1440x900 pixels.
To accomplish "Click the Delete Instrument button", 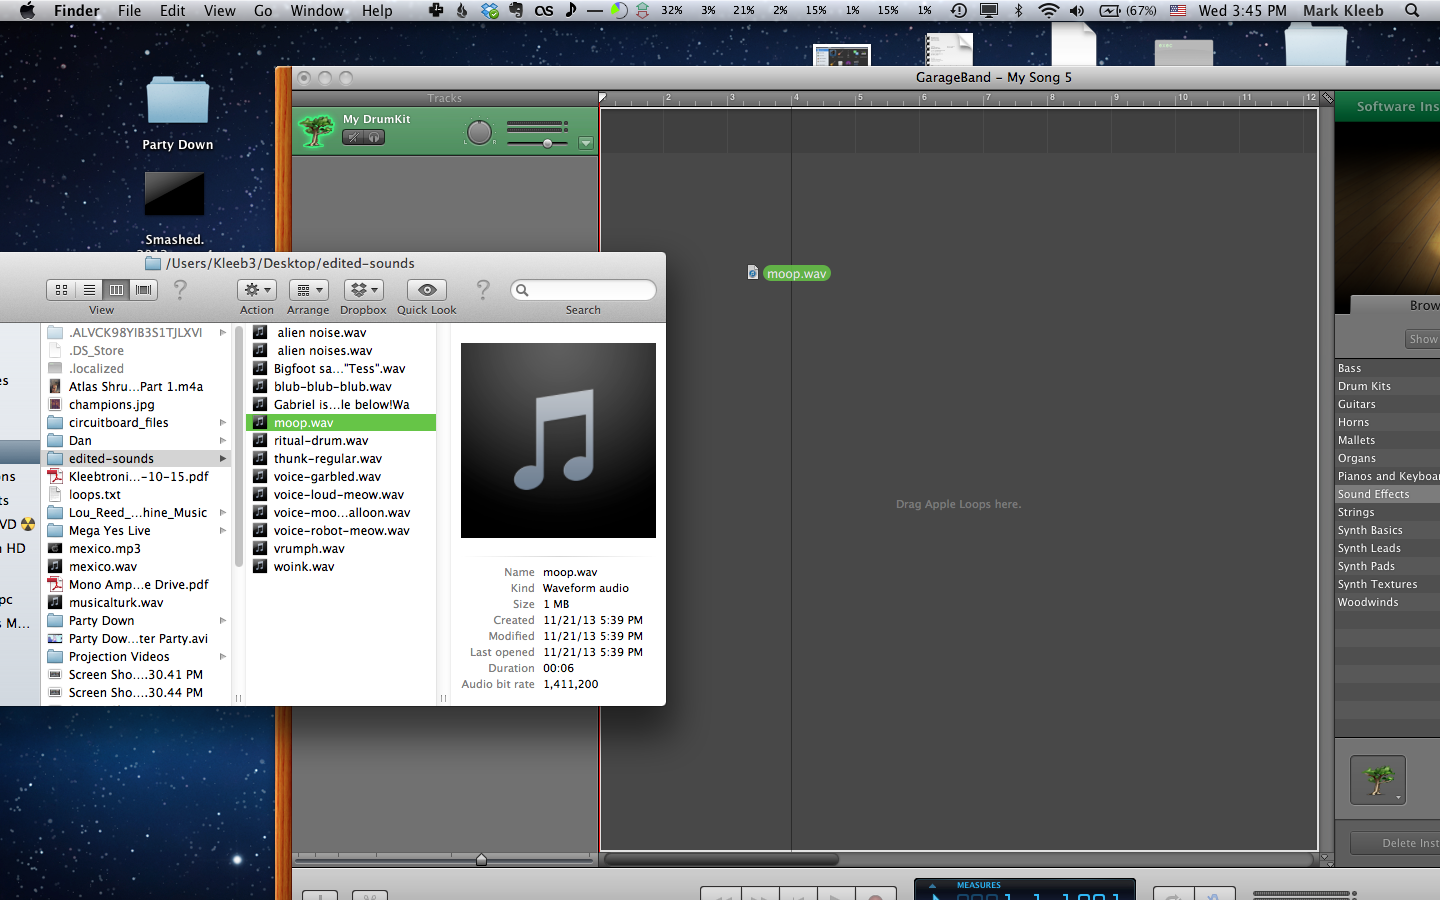I will (1395, 843).
